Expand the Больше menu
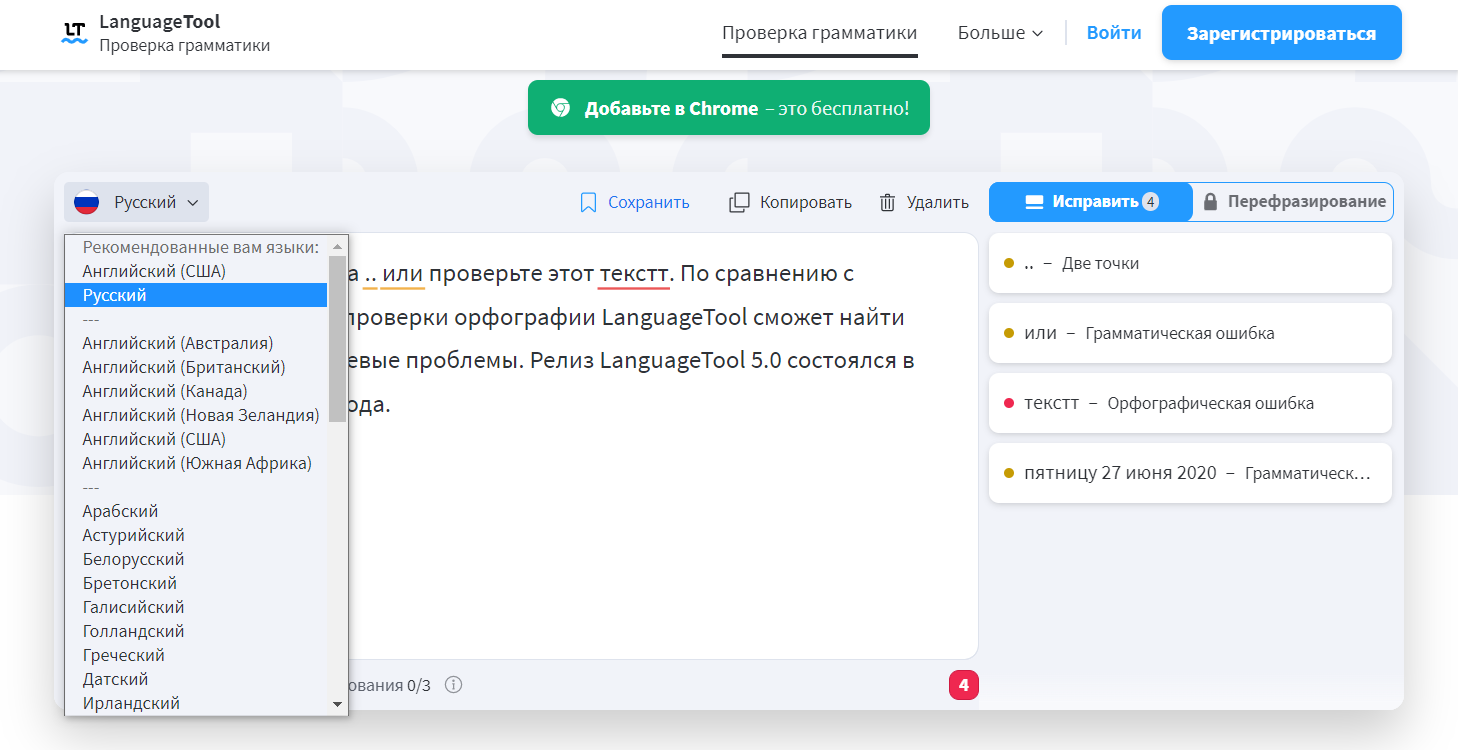Screen dimensions: 1458x750 [1000, 33]
